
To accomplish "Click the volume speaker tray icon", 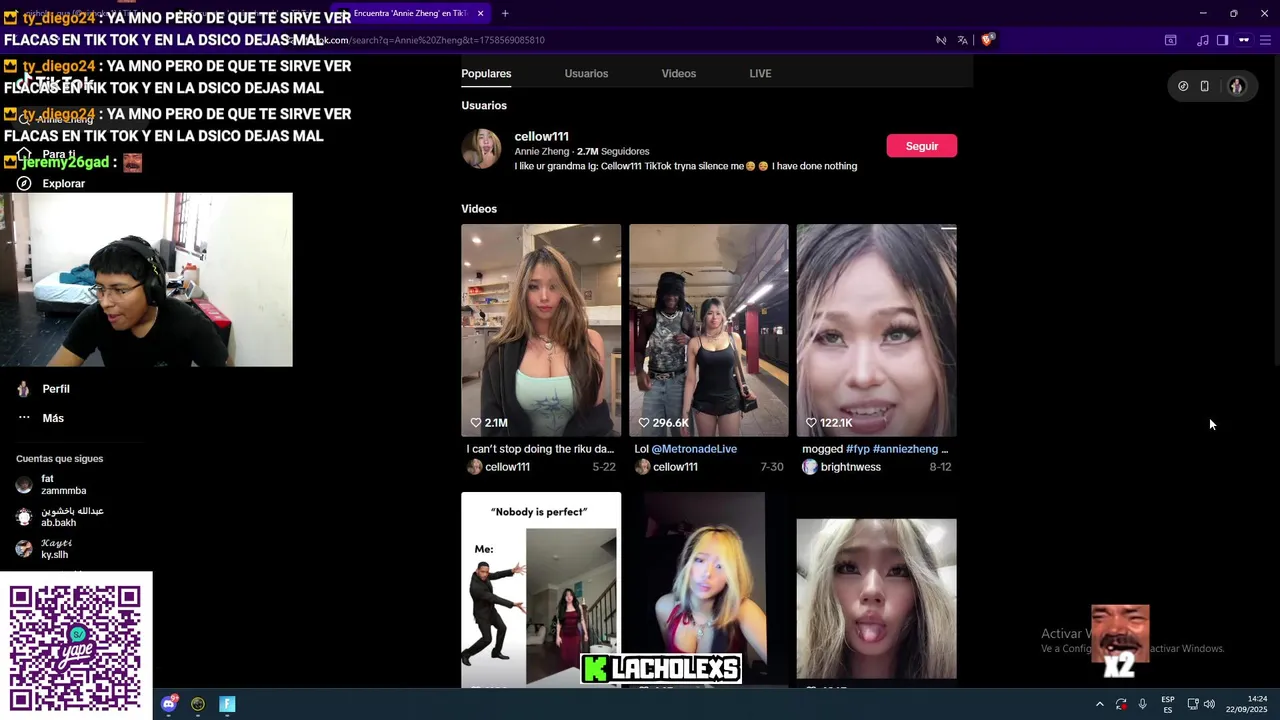I will (x=1209, y=704).
